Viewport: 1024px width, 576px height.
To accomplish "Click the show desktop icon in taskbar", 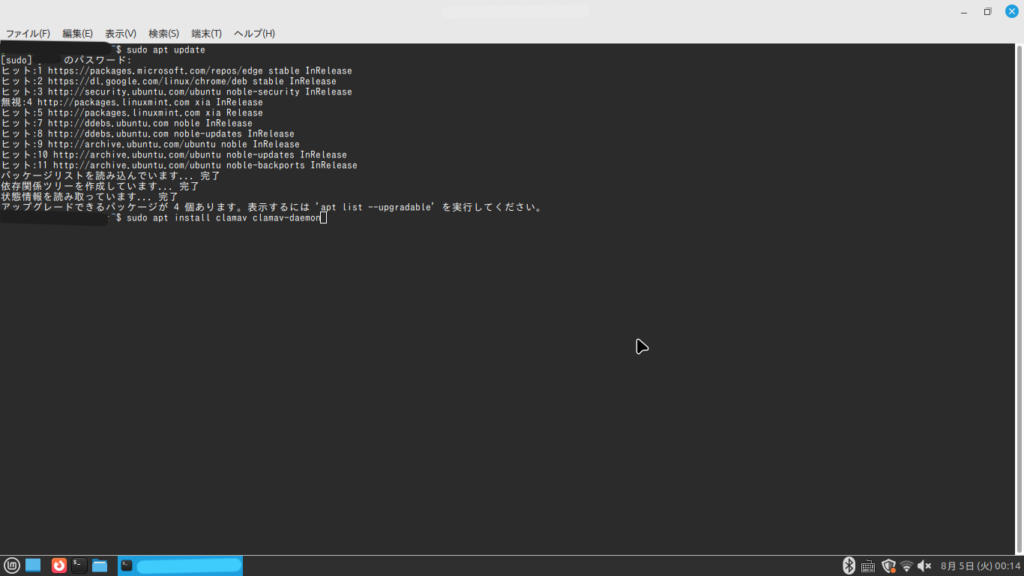I will tap(33, 565).
